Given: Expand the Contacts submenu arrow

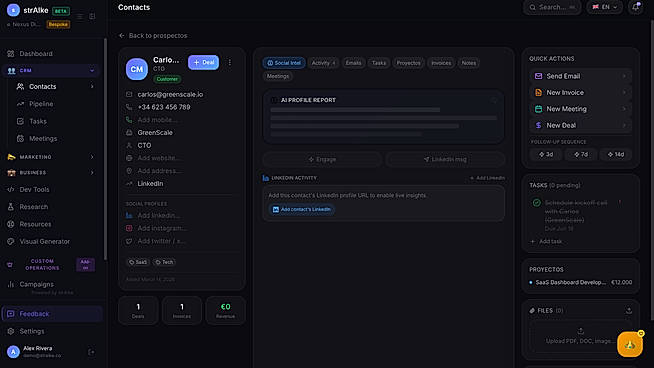Looking at the screenshot, I should pyautogui.click(x=92, y=86).
